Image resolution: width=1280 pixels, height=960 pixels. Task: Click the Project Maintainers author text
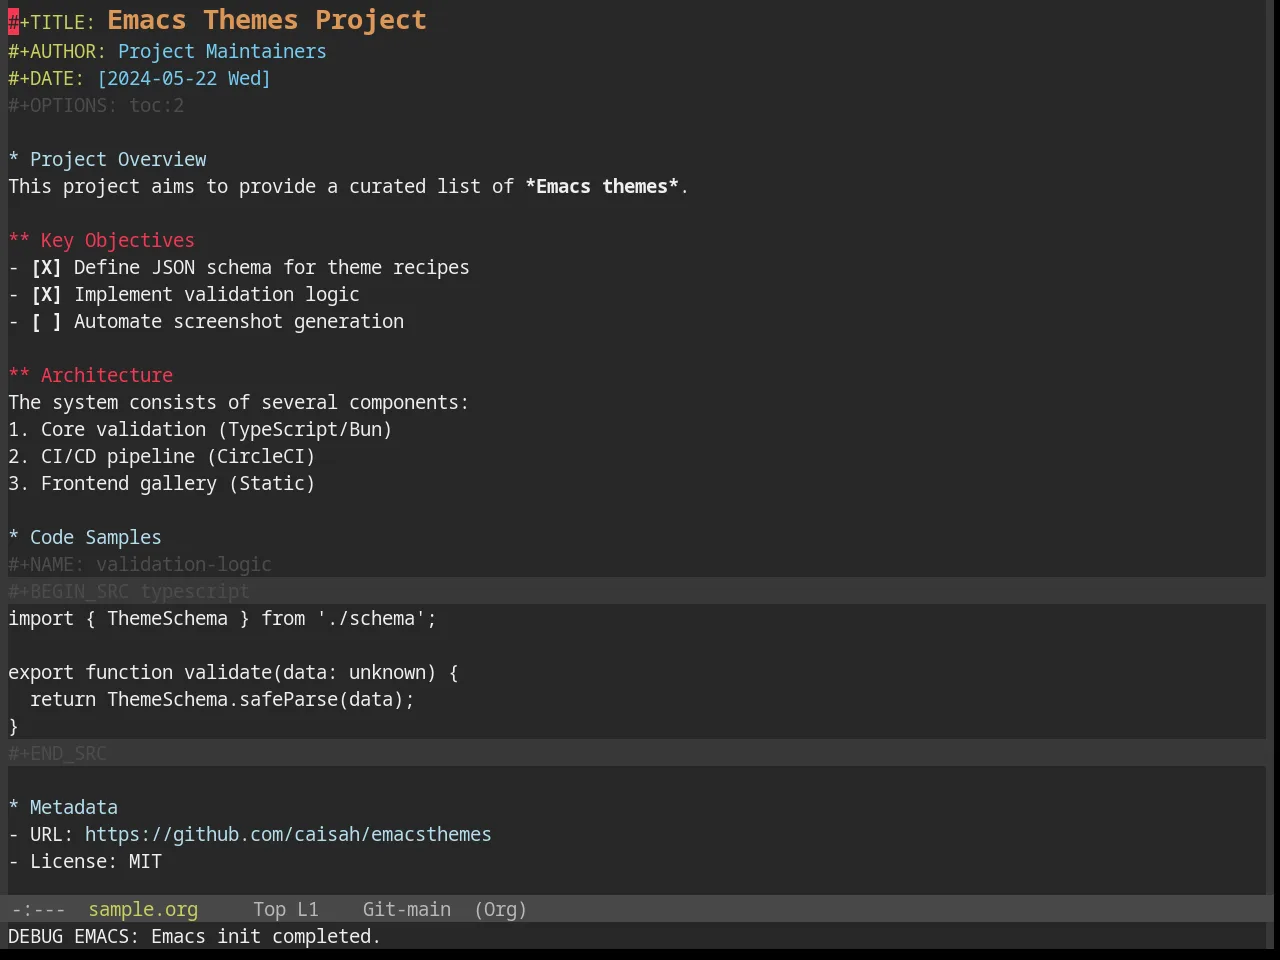[x=222, y=52]
